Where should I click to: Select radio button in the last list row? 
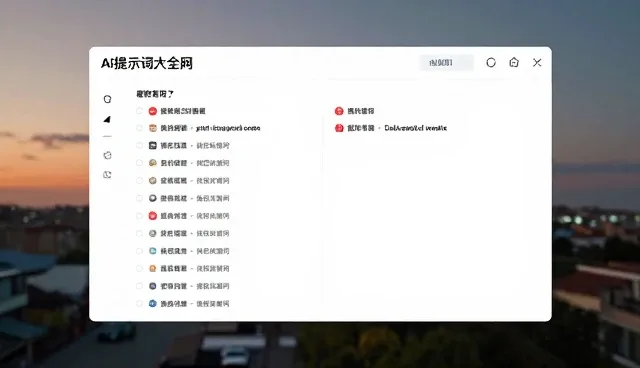pos(139,304)
